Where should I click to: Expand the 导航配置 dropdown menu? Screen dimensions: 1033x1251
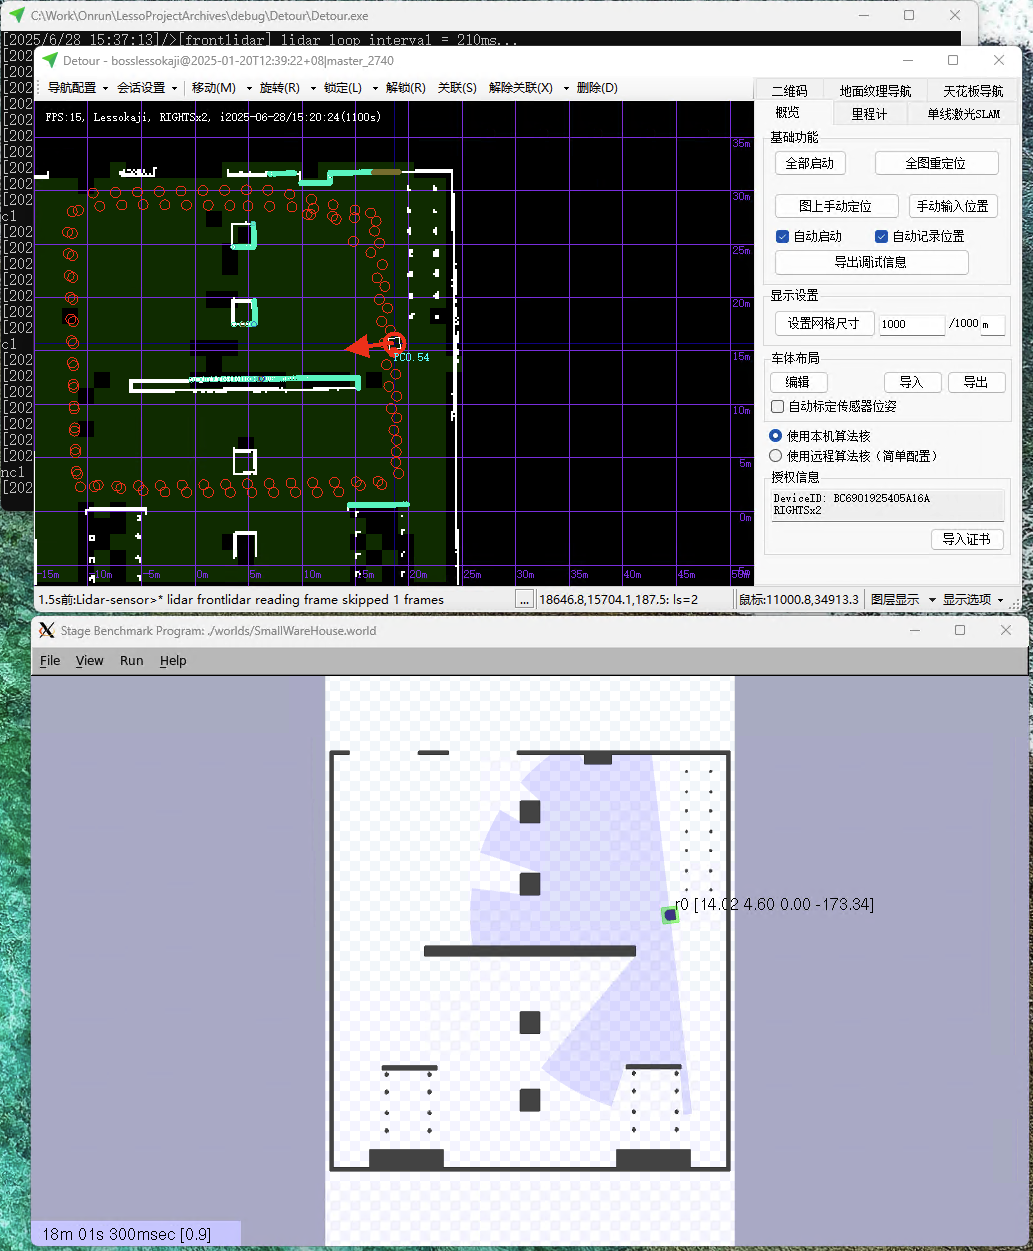click(x=78, y=88)
